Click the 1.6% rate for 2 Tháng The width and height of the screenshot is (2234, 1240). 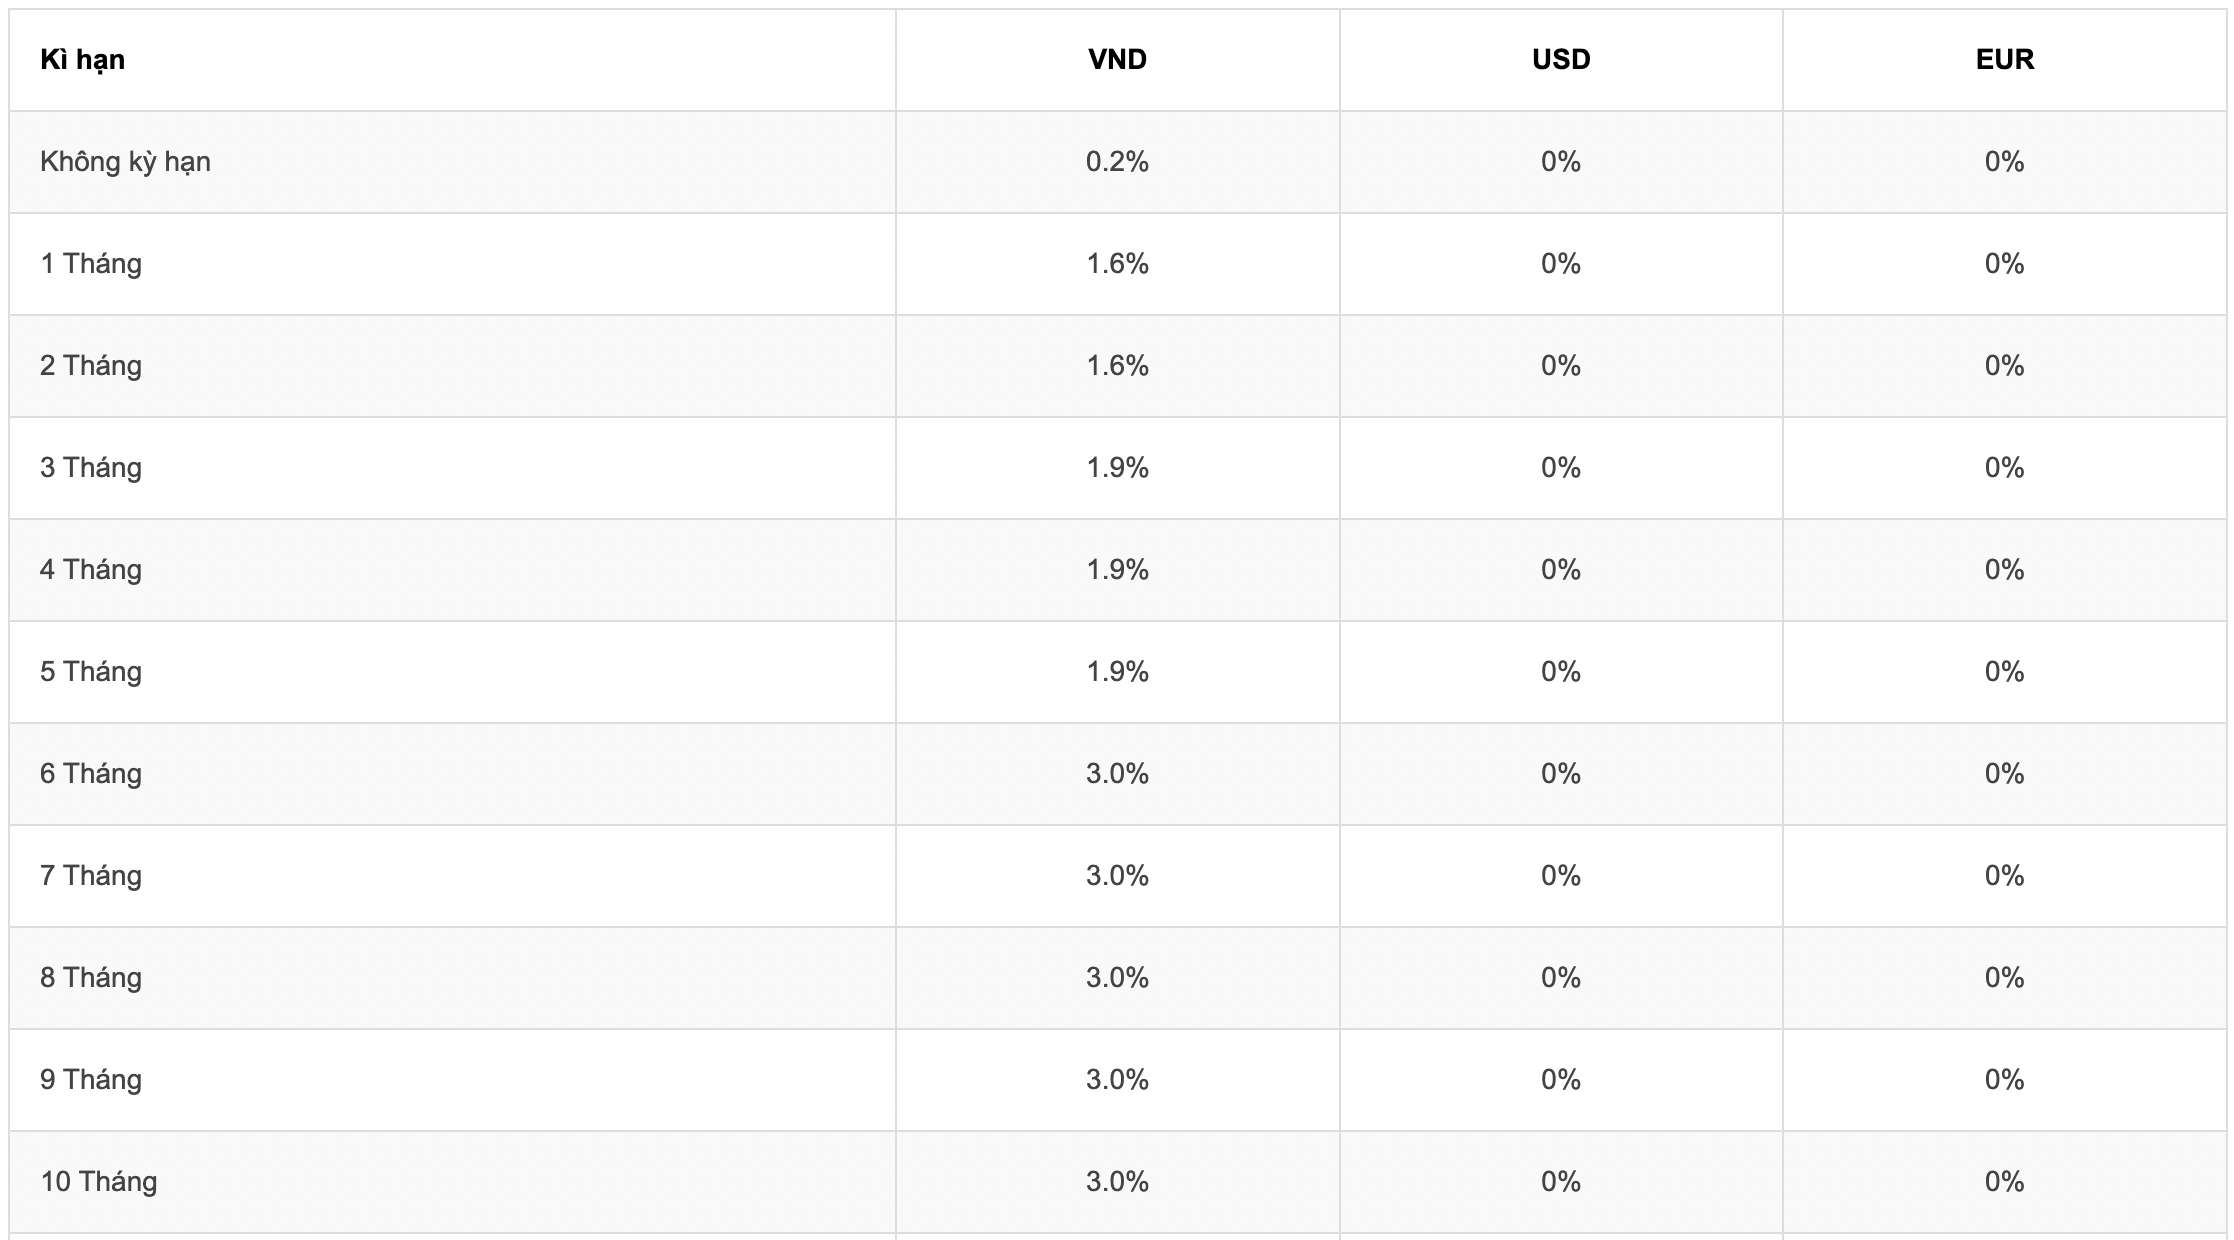coord(1117,366)
